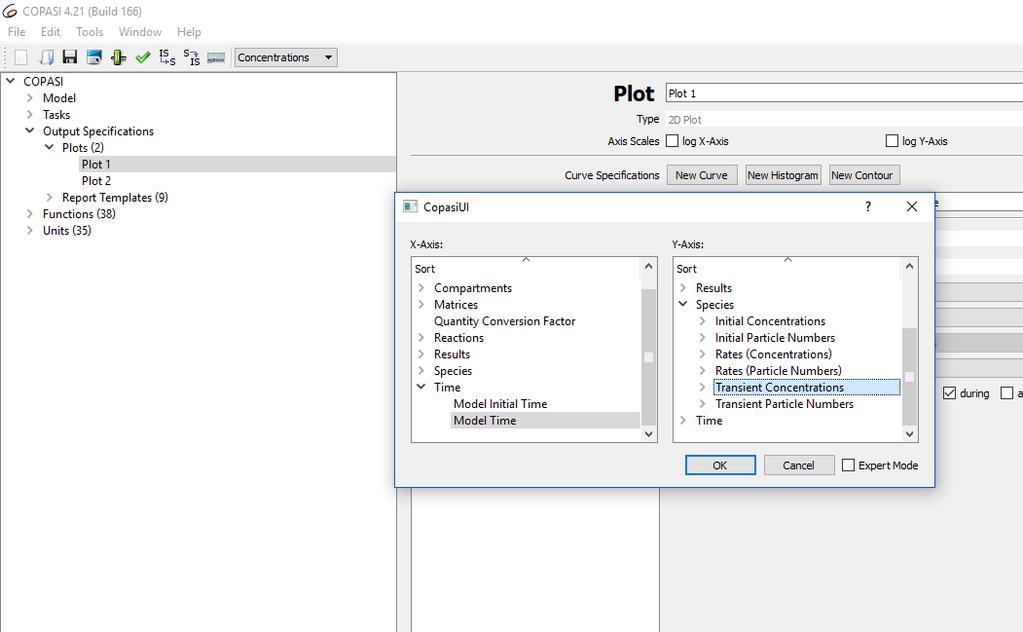Click the green slider widget toolbar icon
The width and height of the screenshot is (1023, 632).
point(118,57)
